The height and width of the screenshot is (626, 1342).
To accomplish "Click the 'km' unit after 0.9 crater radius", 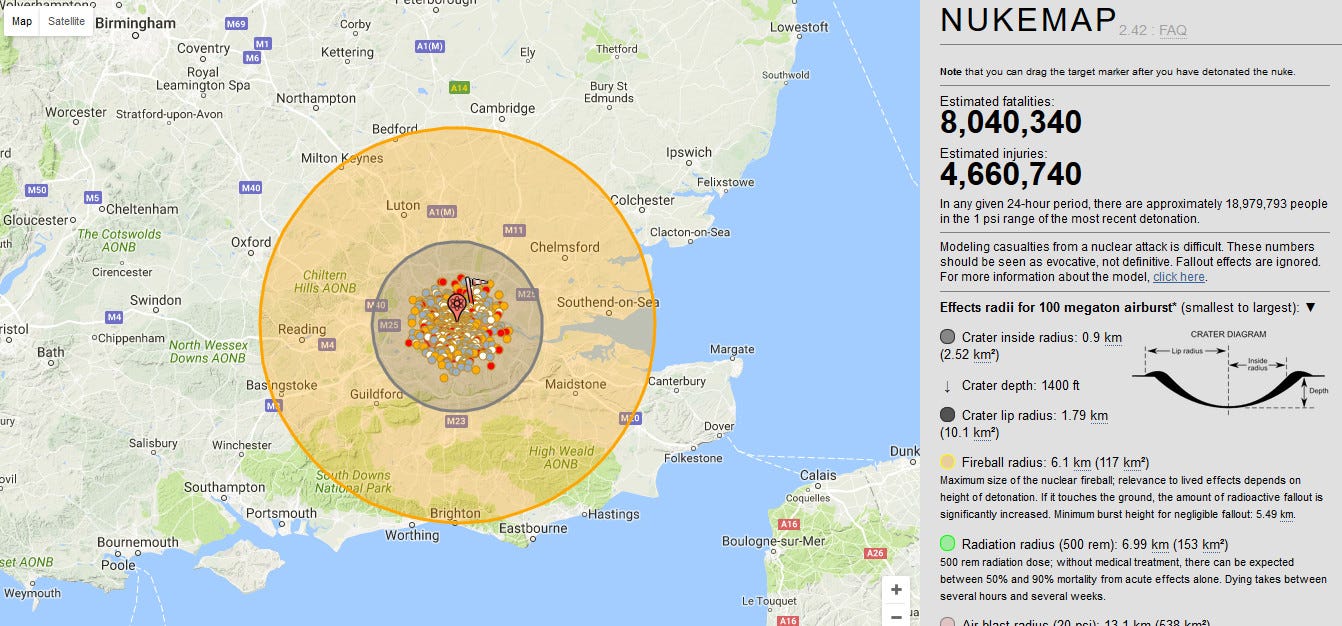I will tap(1113, 337).
